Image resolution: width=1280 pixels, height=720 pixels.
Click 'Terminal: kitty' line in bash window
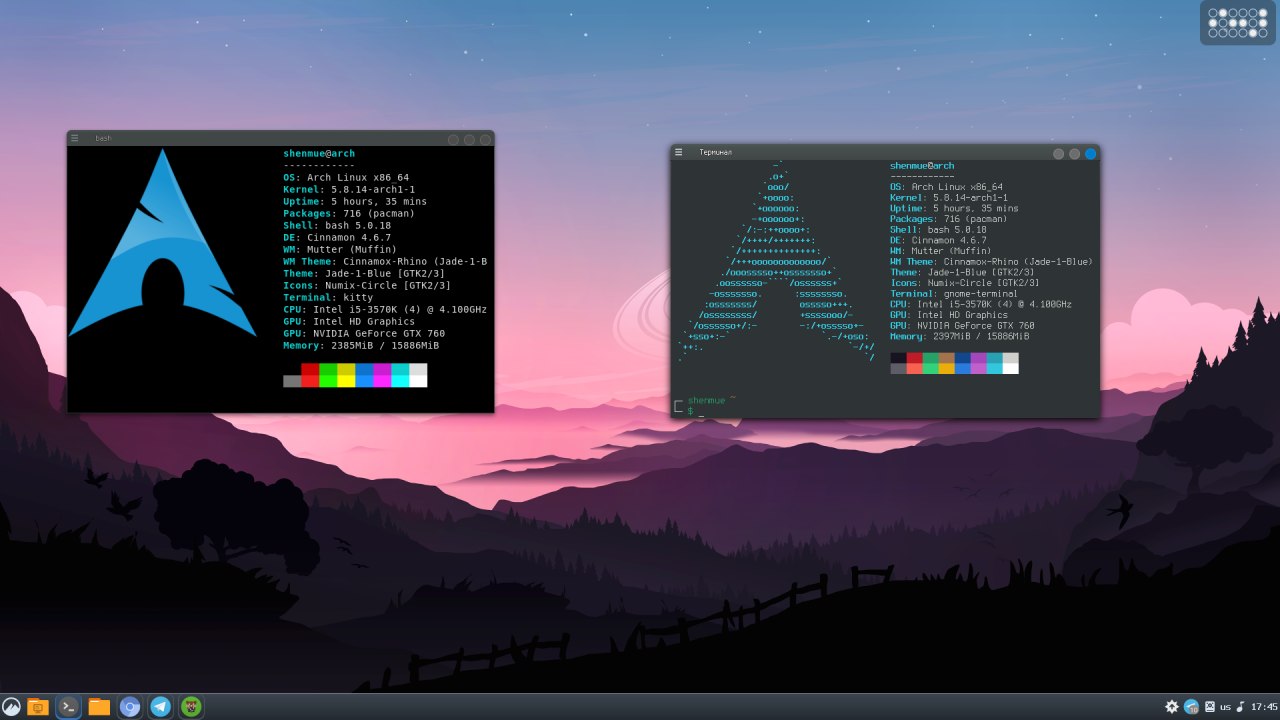point(328,298)
